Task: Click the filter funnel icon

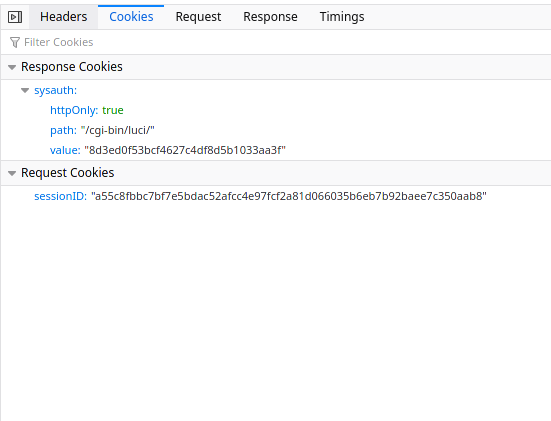Action: 15,43
